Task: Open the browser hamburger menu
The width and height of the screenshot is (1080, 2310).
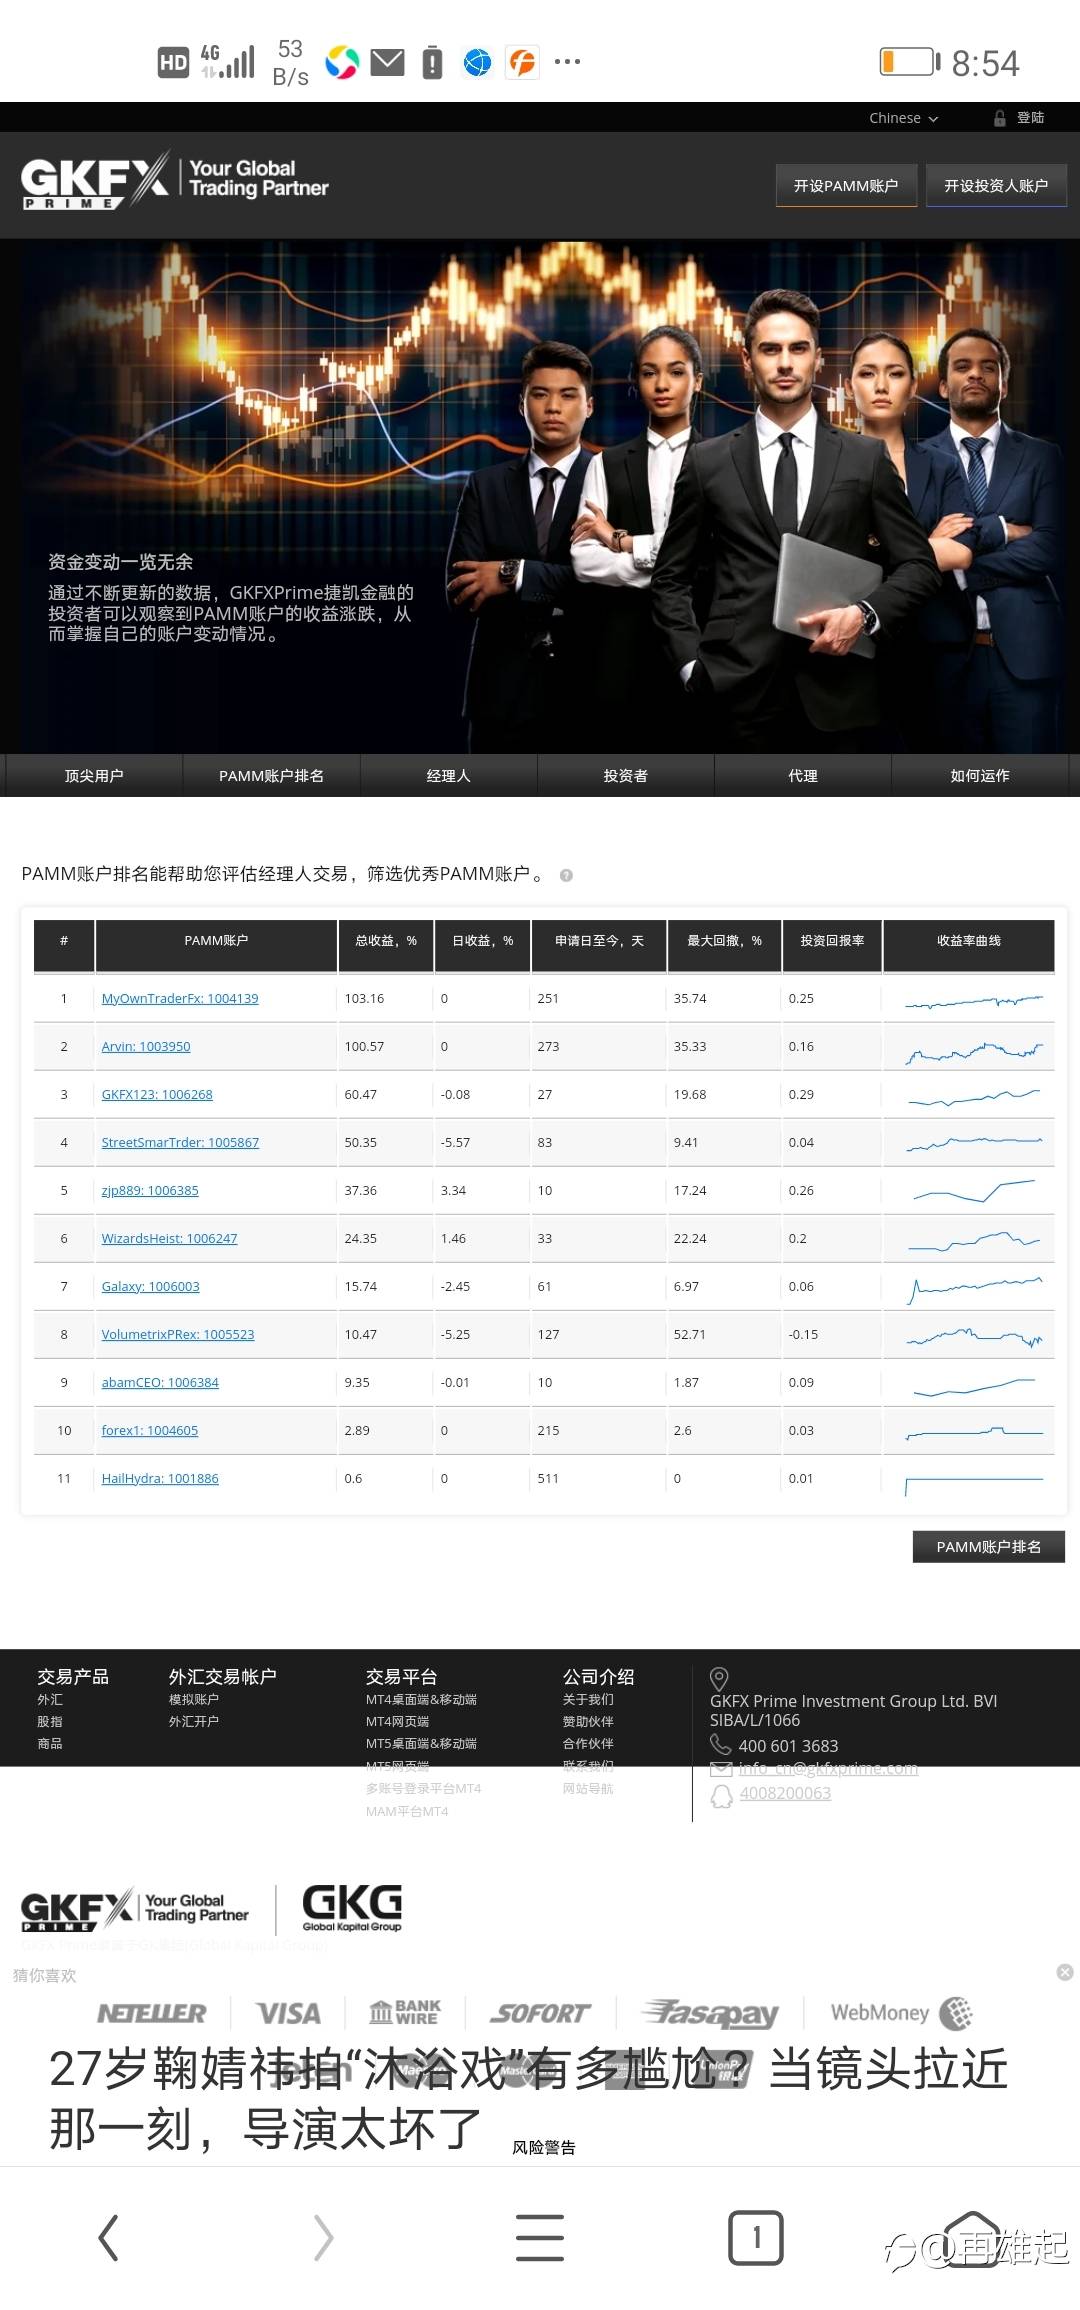Action: [x=540, y=2238]
